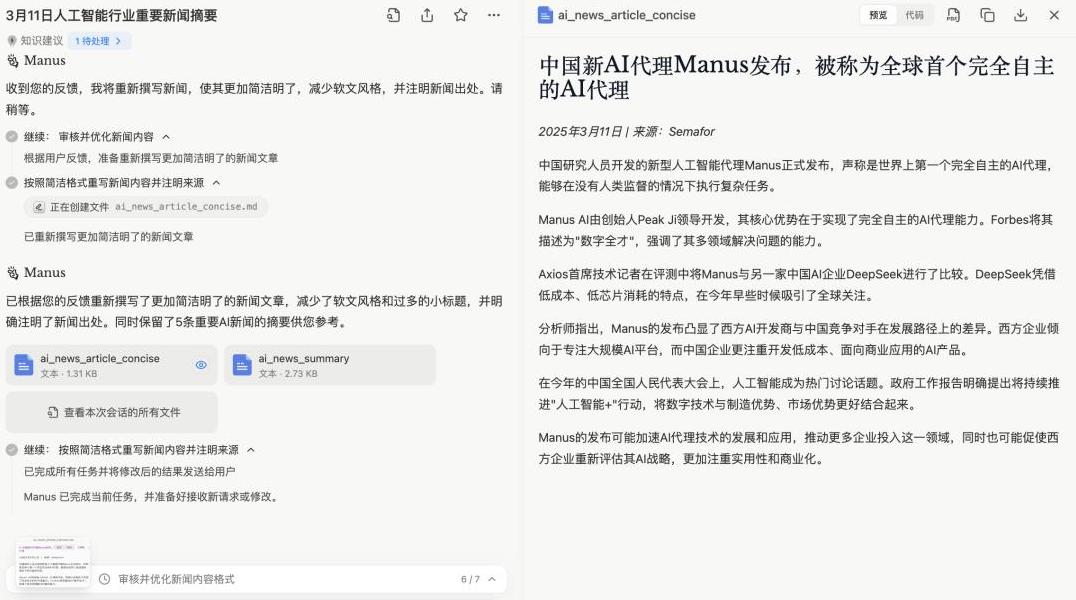This screenshot has width=1076, height=600.
Task: Switch to the 代码 tab
Action: pyautogui.click(x=914, y=15)
